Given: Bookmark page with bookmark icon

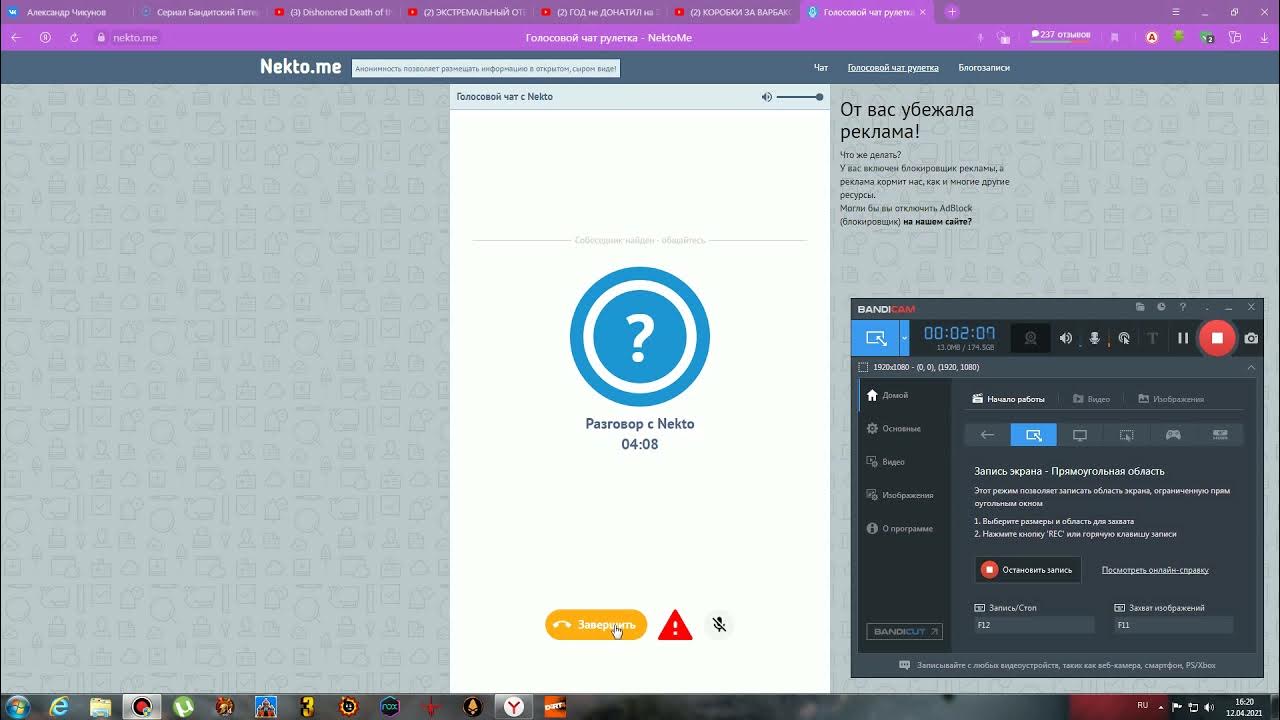Looking at the screenshot, I should 1114,37.
